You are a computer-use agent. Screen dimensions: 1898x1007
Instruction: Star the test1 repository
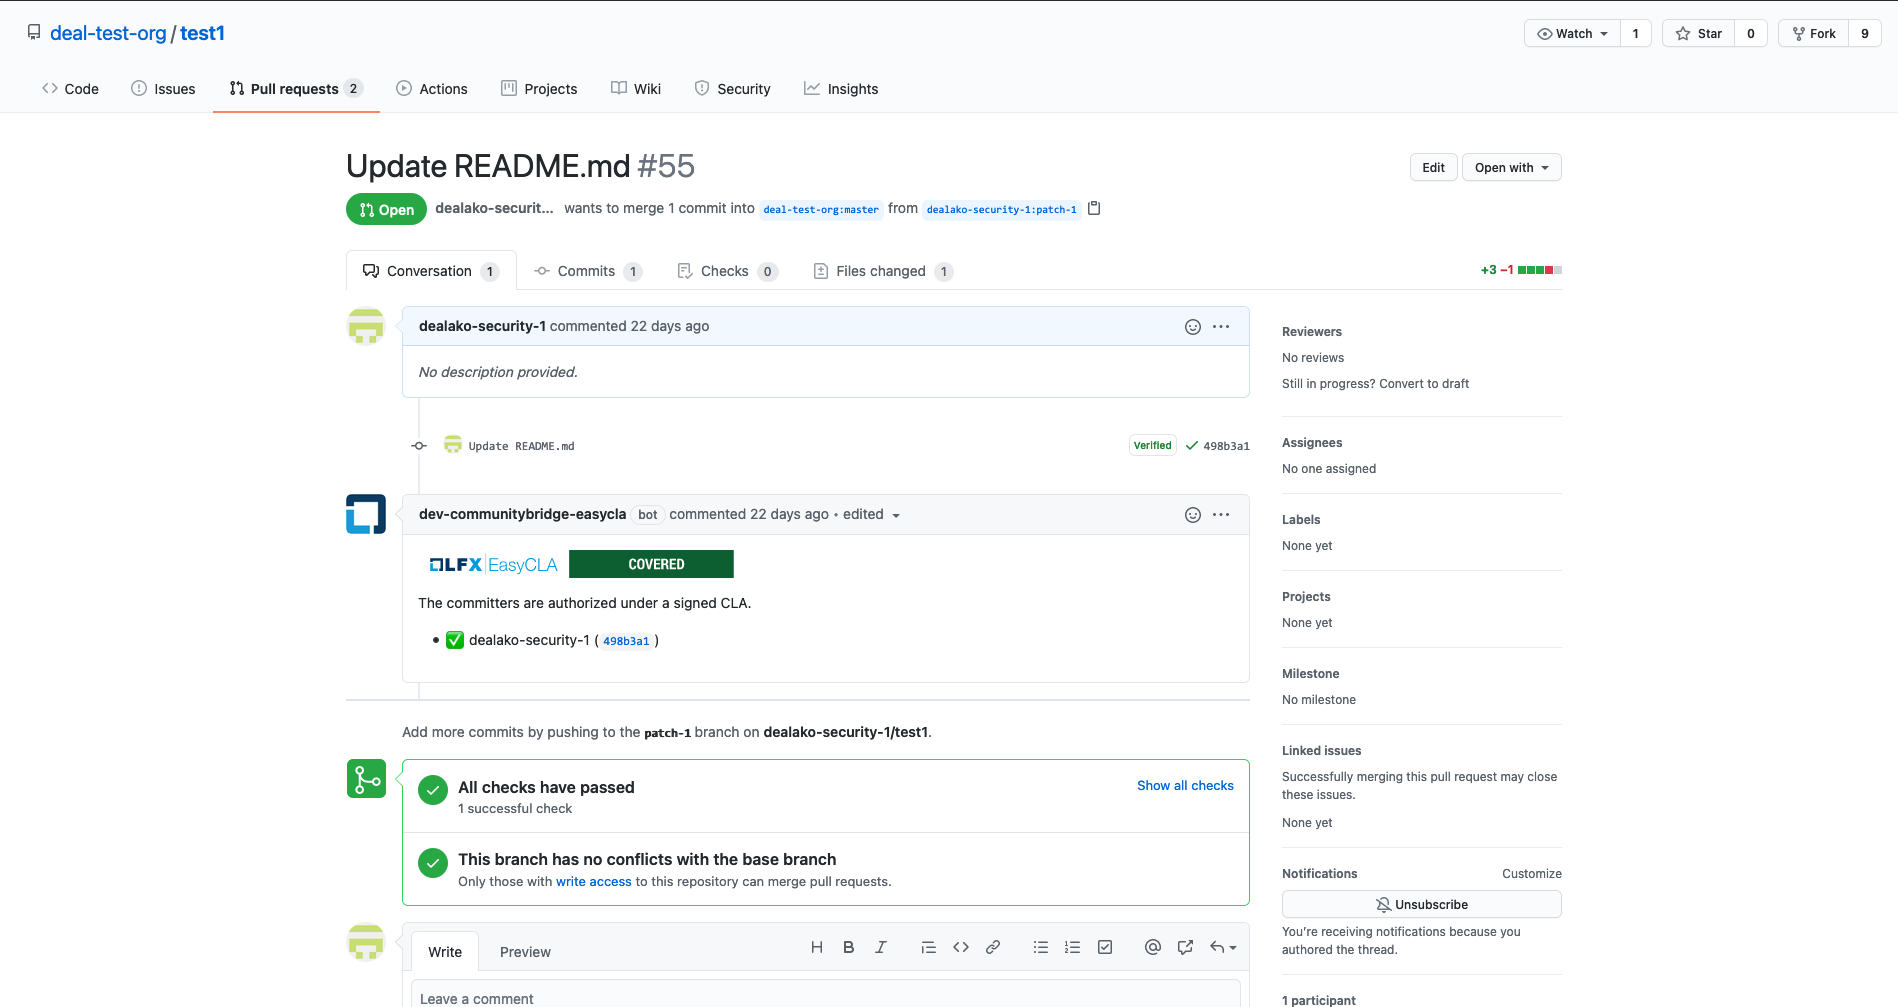point(1698,33)
